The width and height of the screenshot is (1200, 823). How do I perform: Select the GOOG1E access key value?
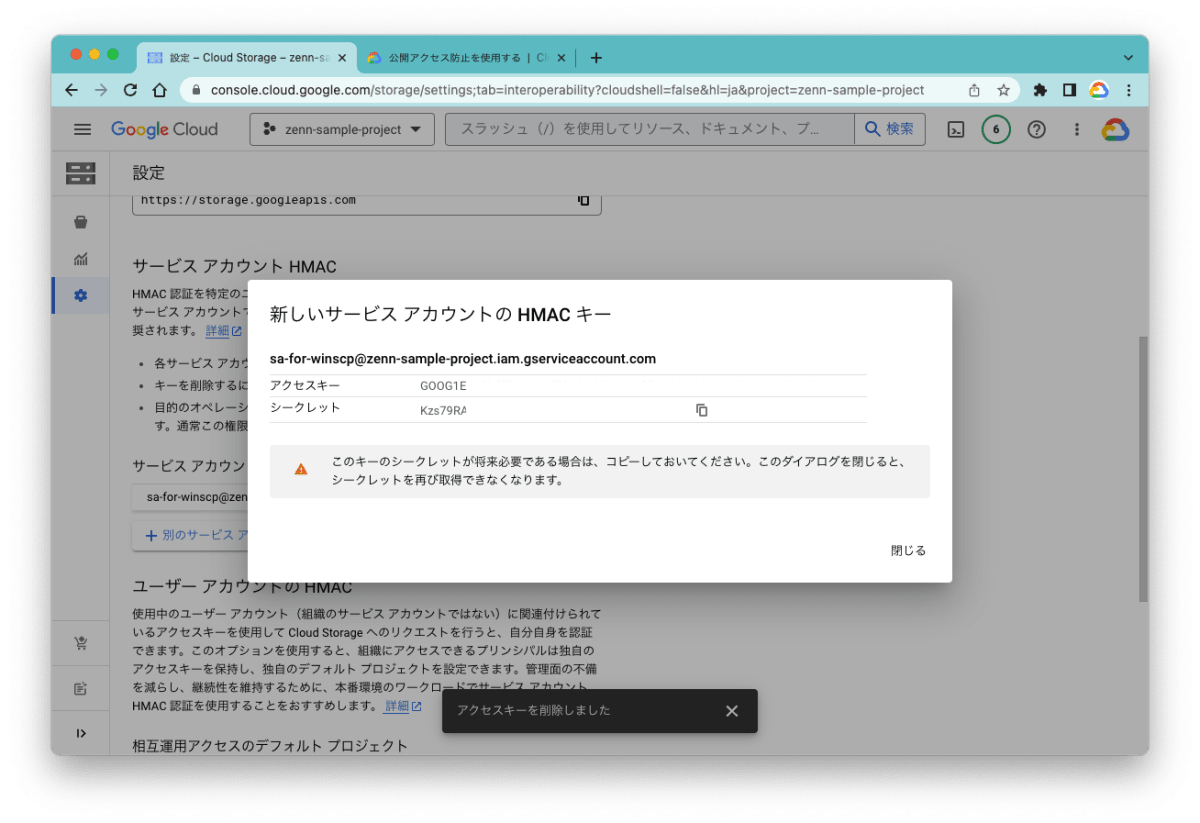[443, 386]
